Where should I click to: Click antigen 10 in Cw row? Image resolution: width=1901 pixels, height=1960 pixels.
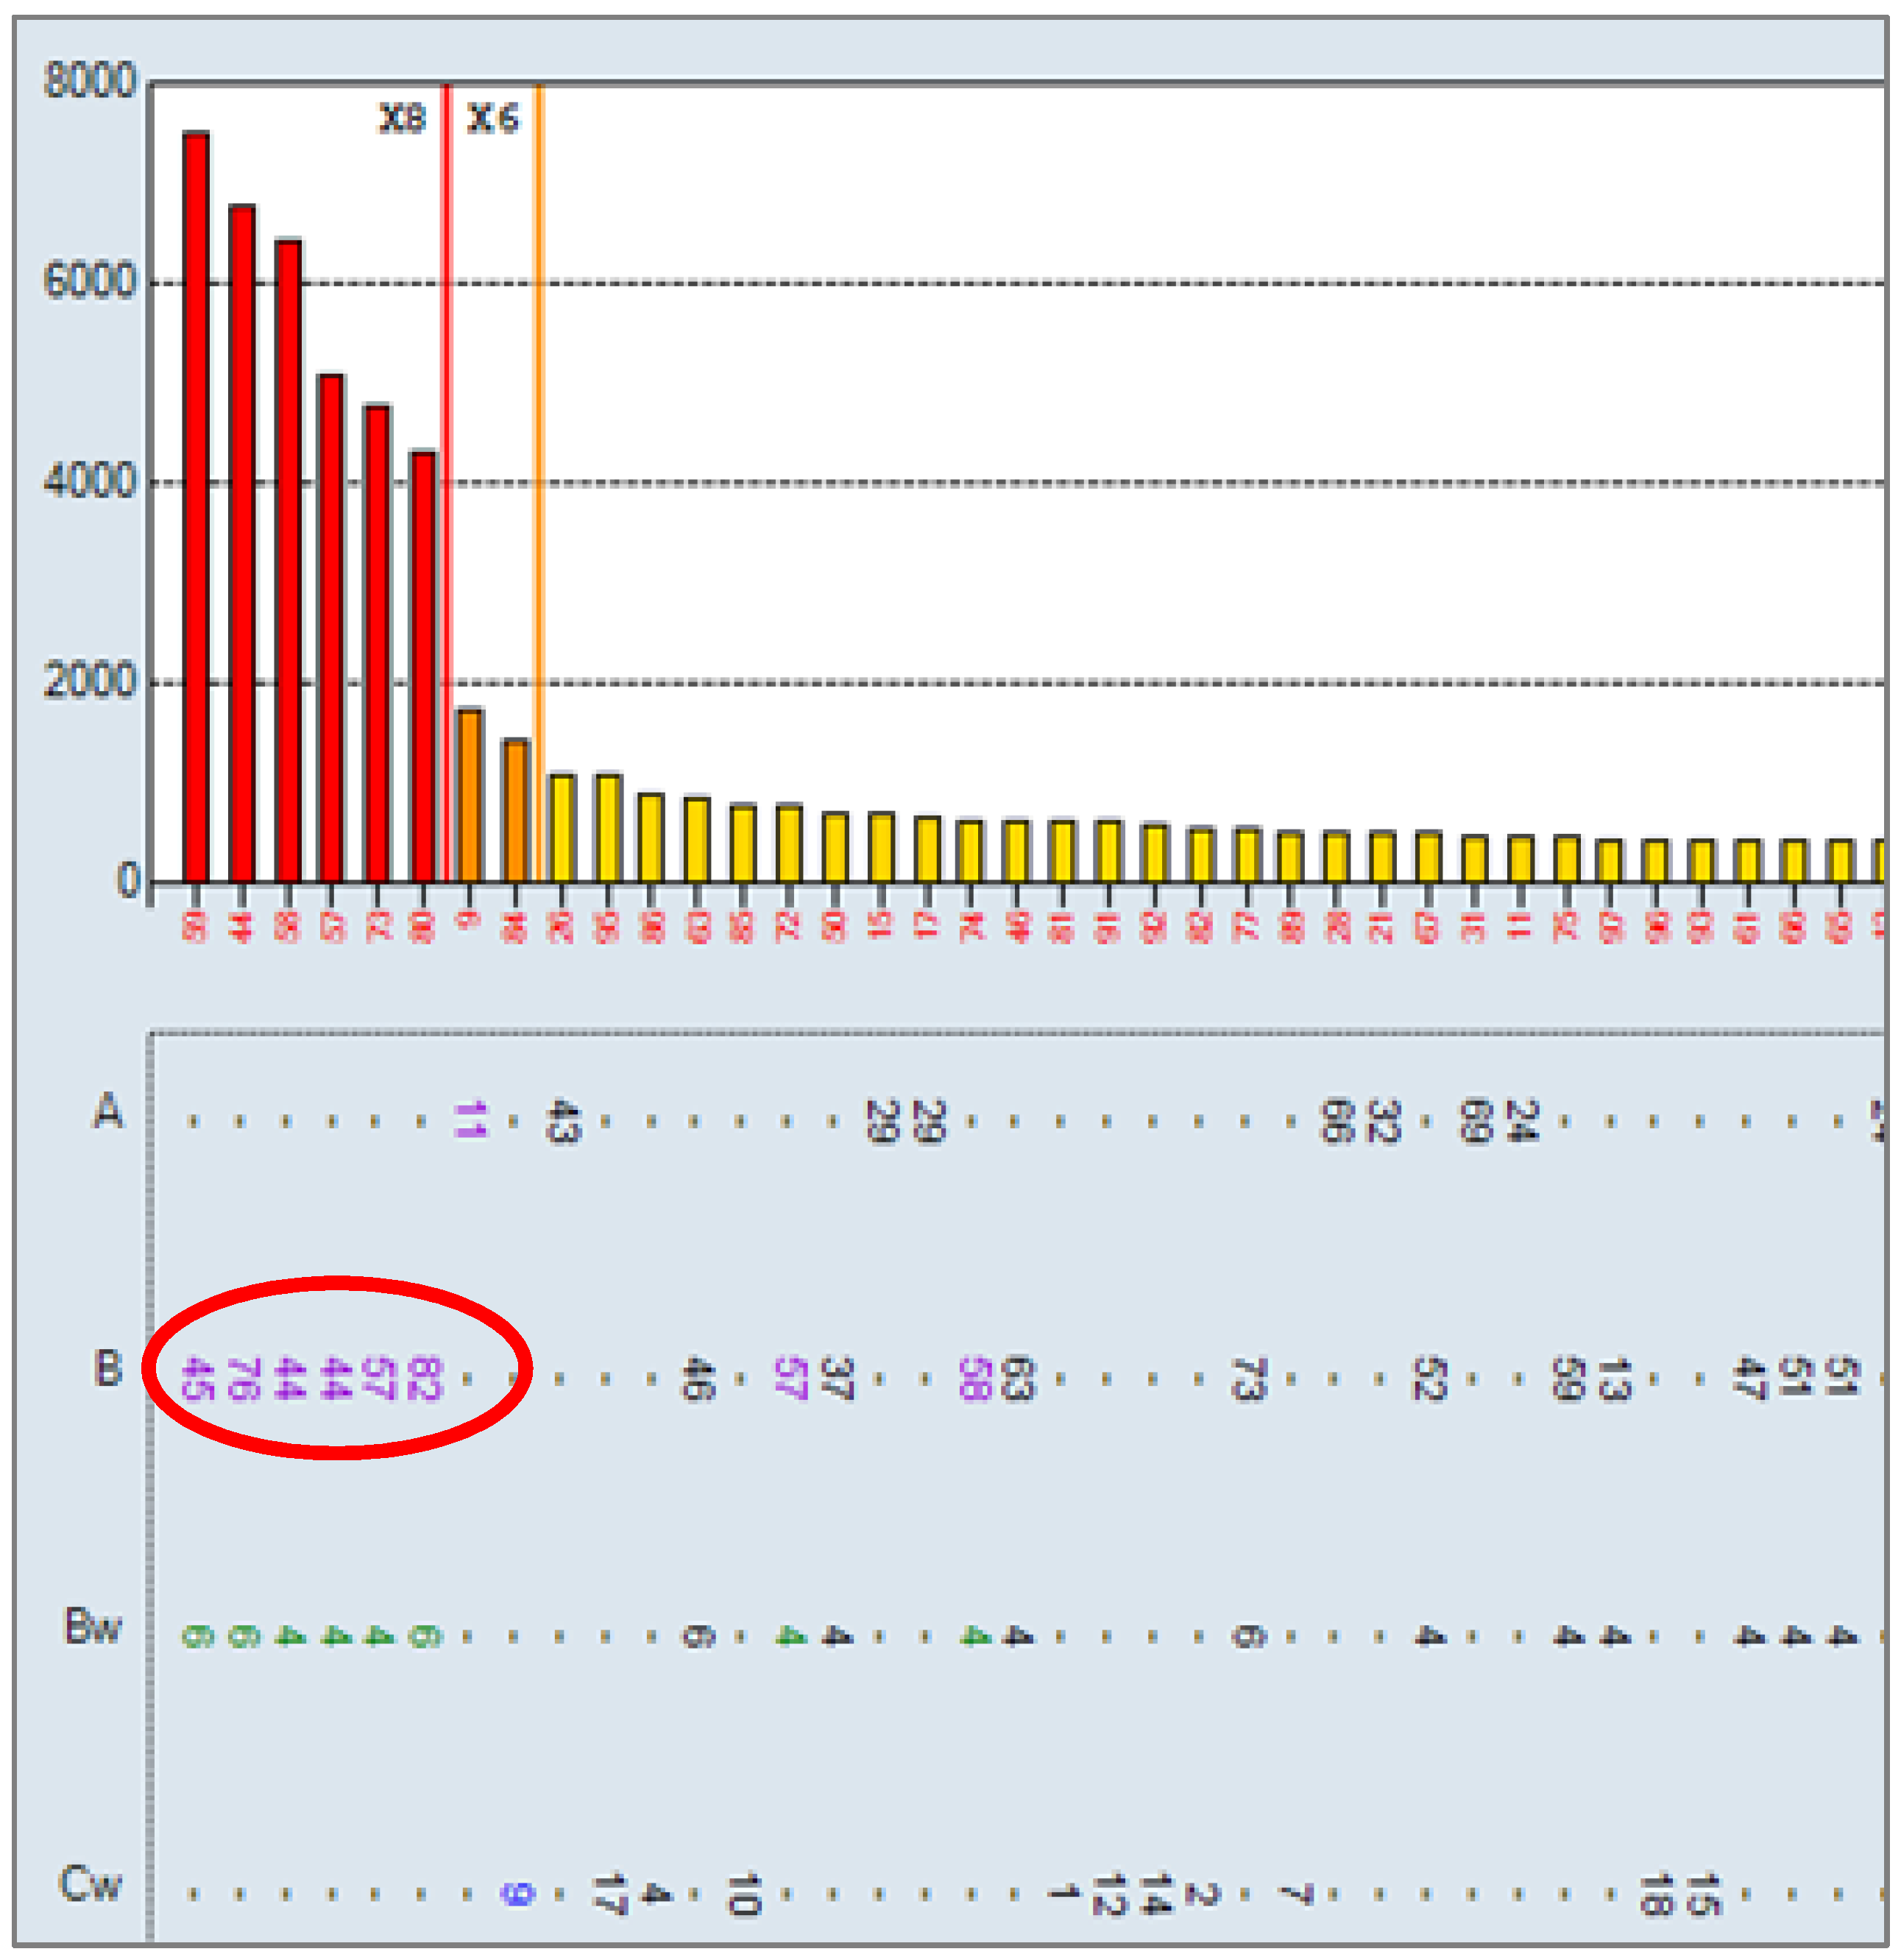[x=744, y=1895]
